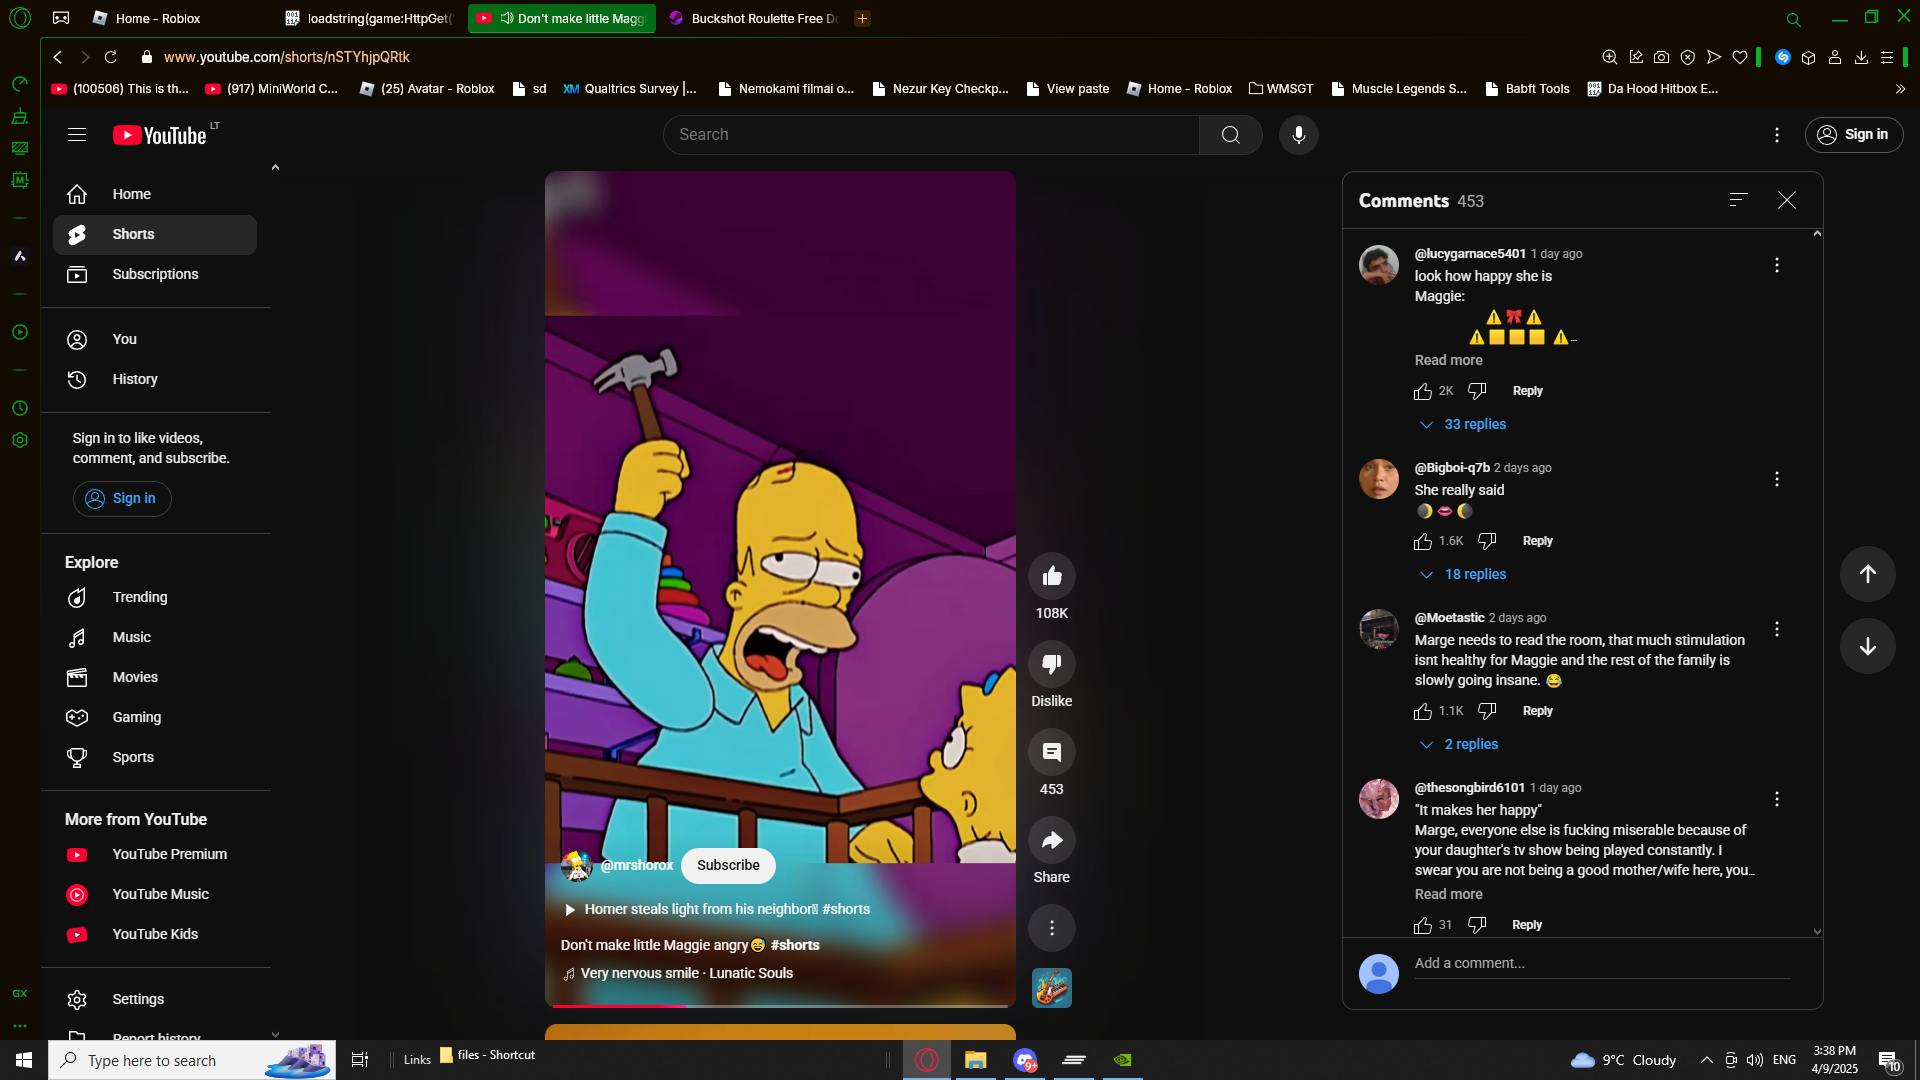Open YouTube Music from the sidebar

point(155,894)
